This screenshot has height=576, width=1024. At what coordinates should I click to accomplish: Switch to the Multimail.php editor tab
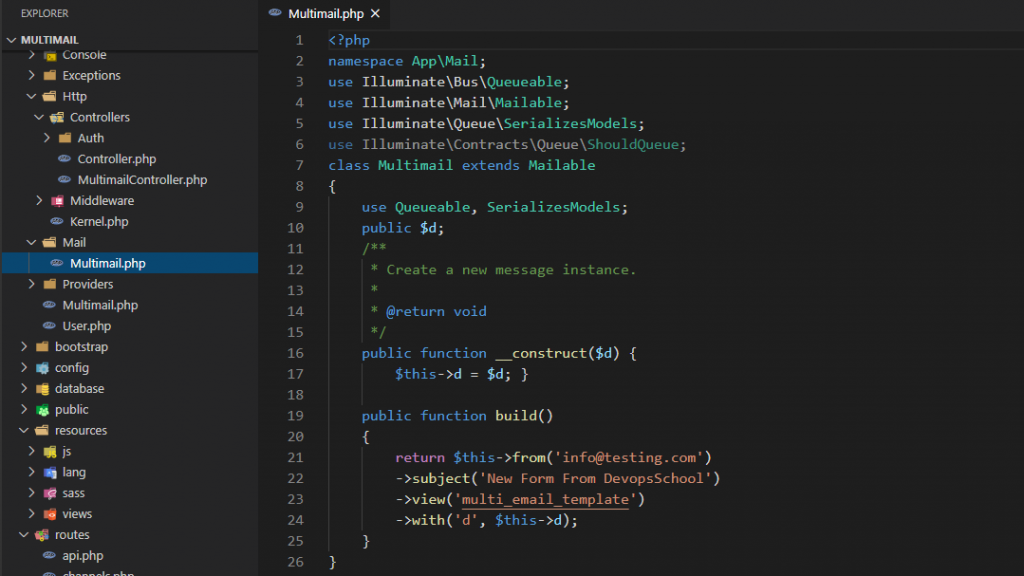click(x=325, y=14)
